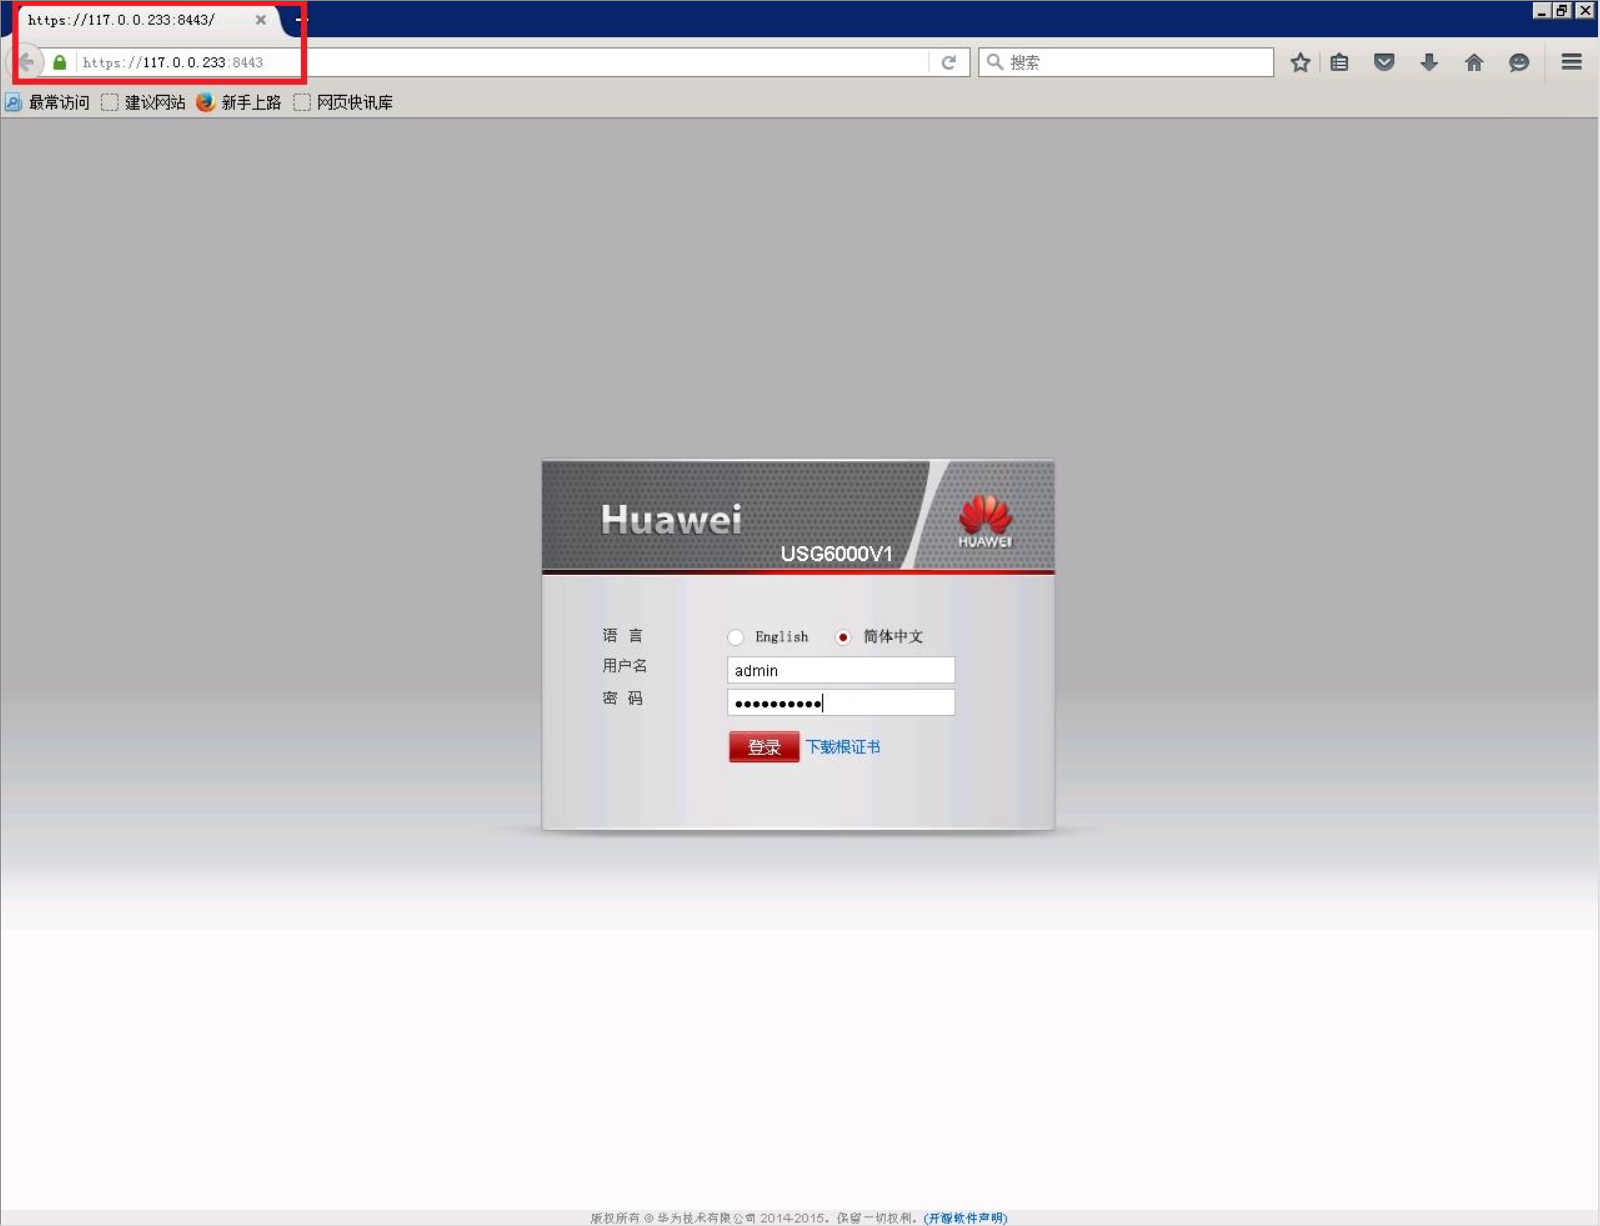
Task: Open the hamburger menu icon
Action: click(1572, 62)
